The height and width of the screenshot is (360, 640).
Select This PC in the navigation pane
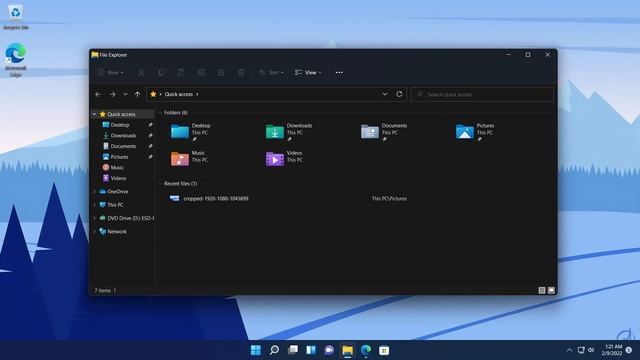point(115,205)
